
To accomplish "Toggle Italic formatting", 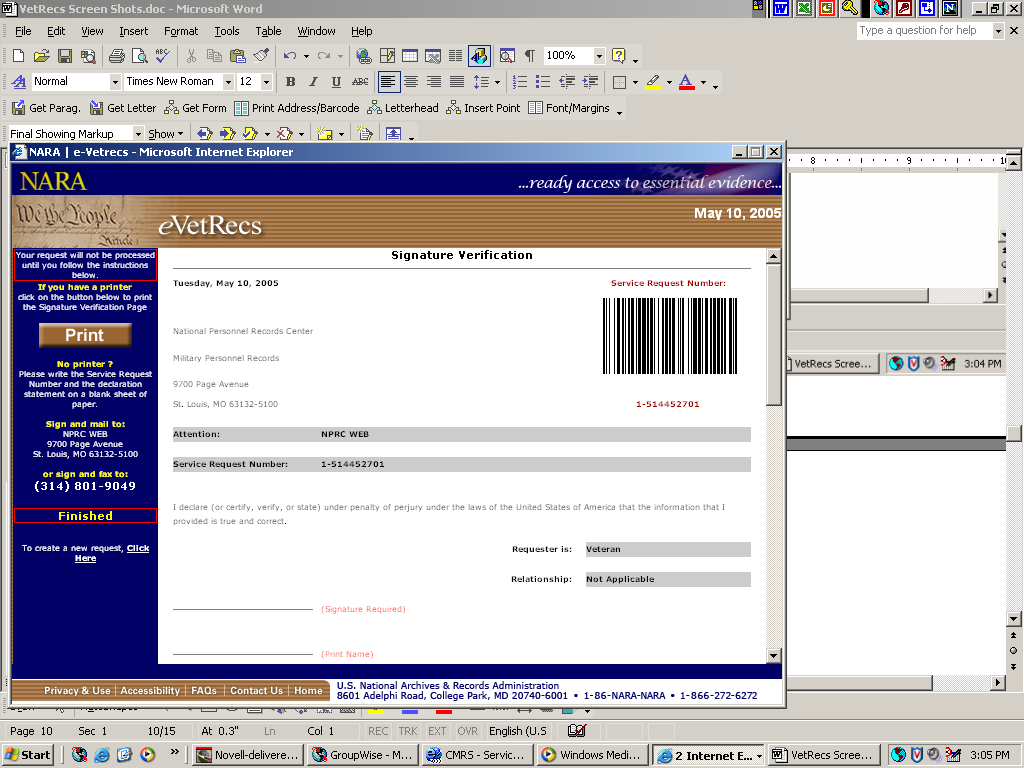I will 313,82.
